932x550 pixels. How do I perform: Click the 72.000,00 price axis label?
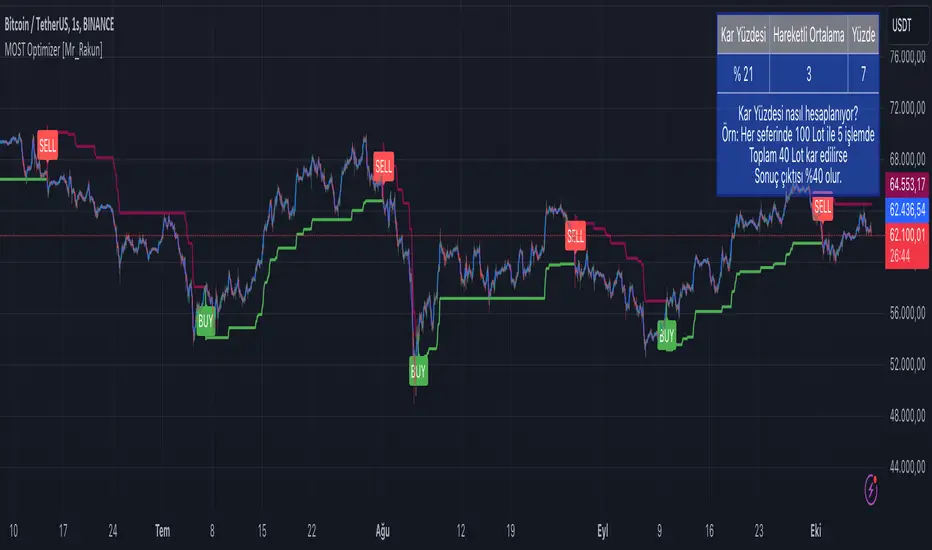(x=908, y=108)
